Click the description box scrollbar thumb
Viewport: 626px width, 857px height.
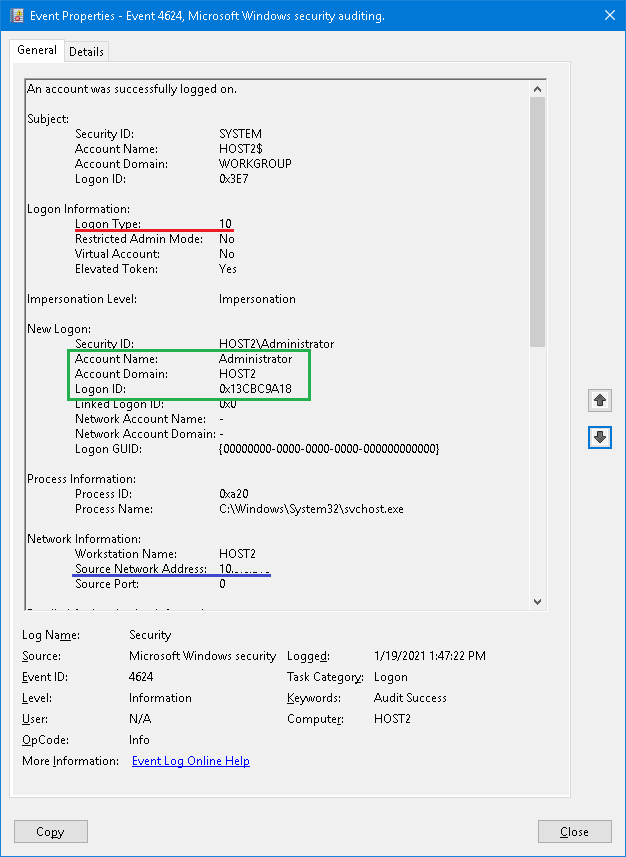538,220
